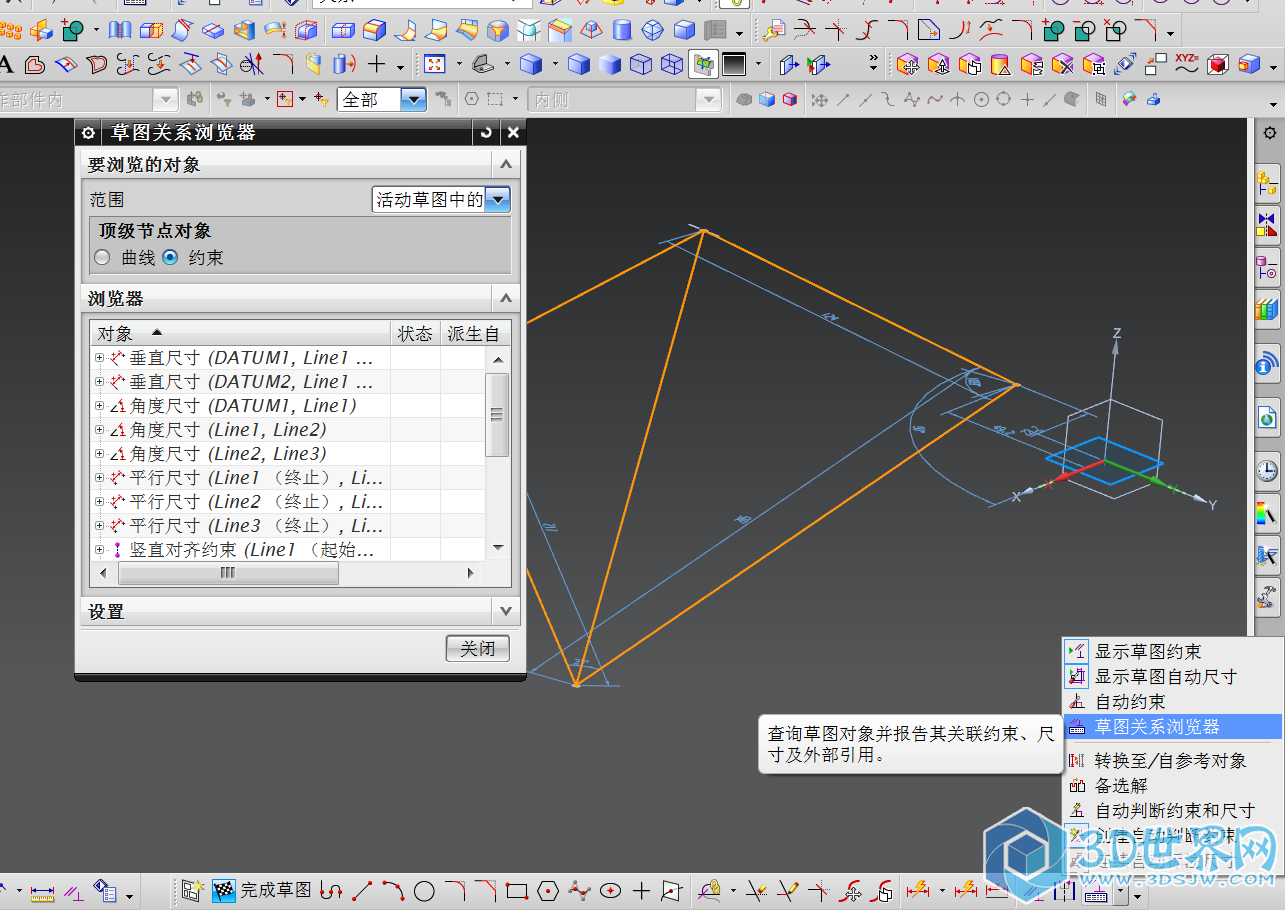Collapse the 浏览器 section

tap(506, 298)
